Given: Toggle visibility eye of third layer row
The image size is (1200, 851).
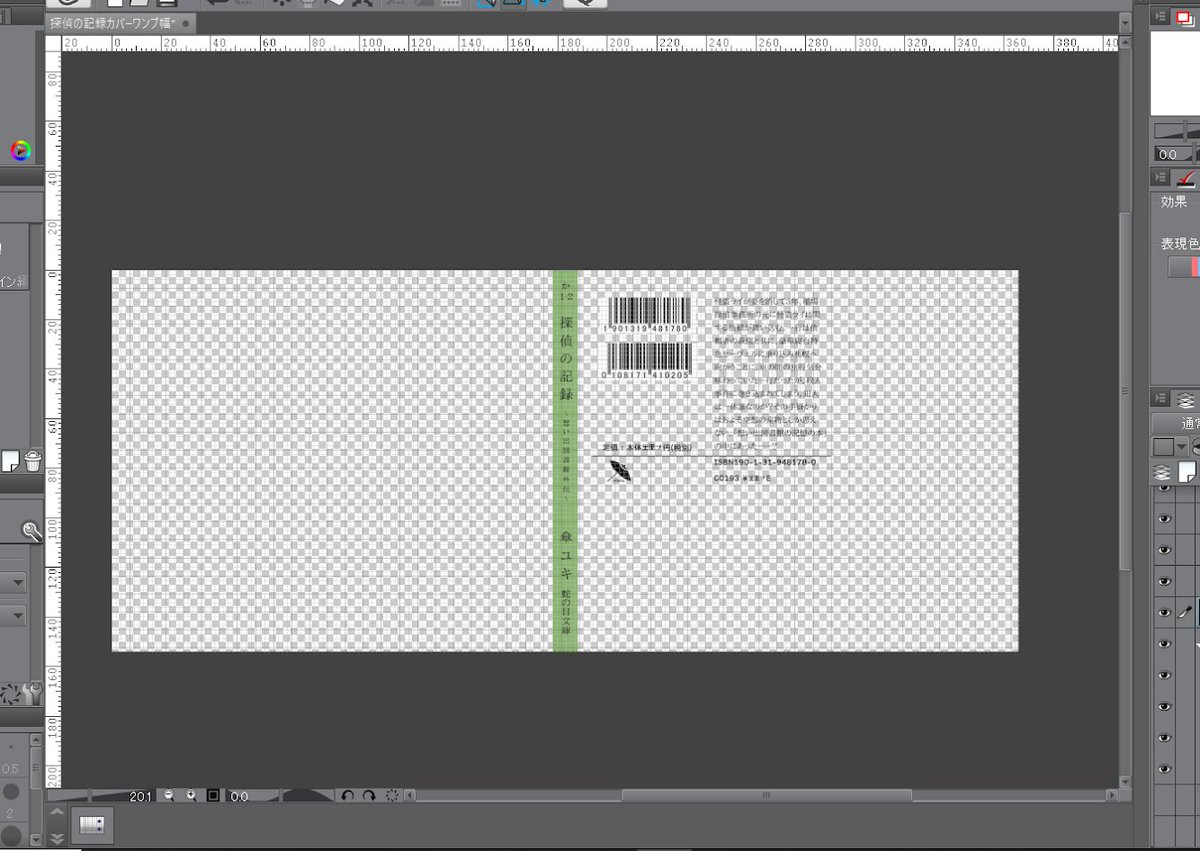Looking at the screenshot, I should 1163,549.
